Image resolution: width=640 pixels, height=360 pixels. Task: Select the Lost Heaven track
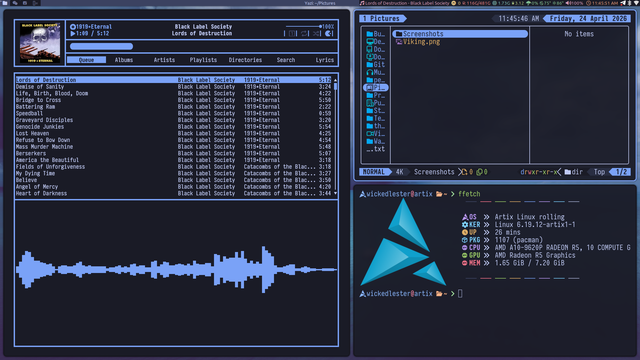tap(173, 133)
